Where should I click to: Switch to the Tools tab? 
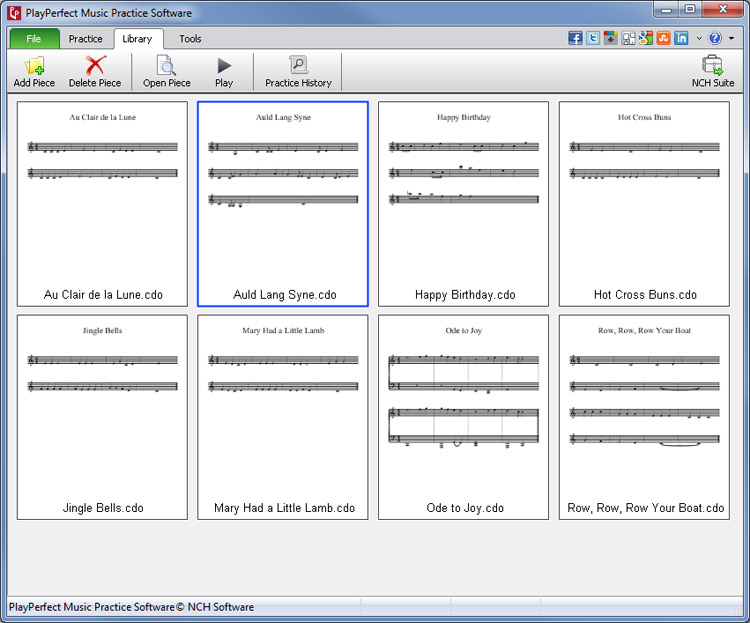point(190,39)
